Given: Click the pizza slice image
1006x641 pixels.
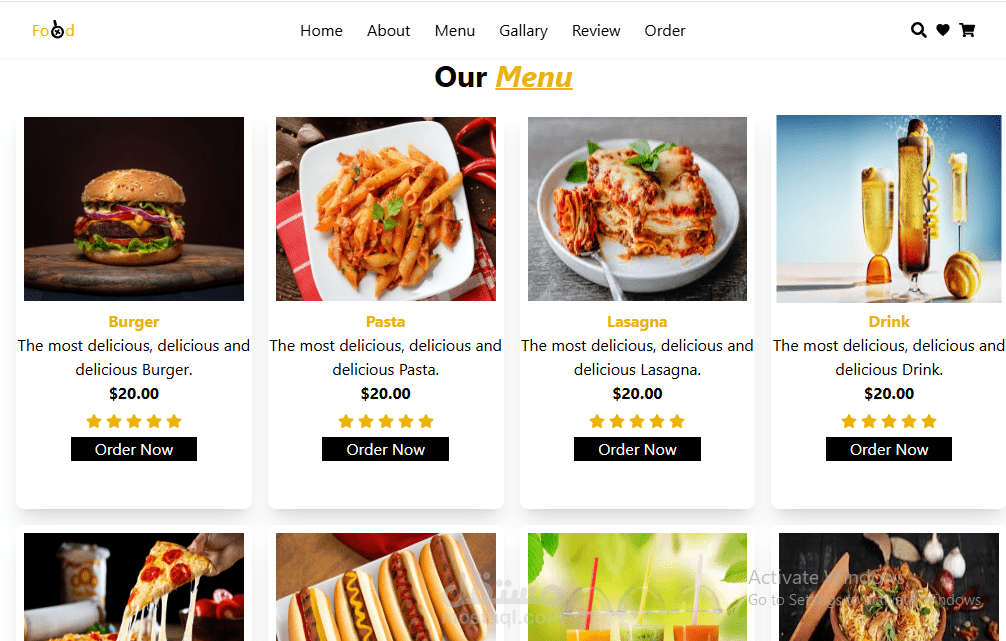Looking at the screenshot, I should point(134,586).
